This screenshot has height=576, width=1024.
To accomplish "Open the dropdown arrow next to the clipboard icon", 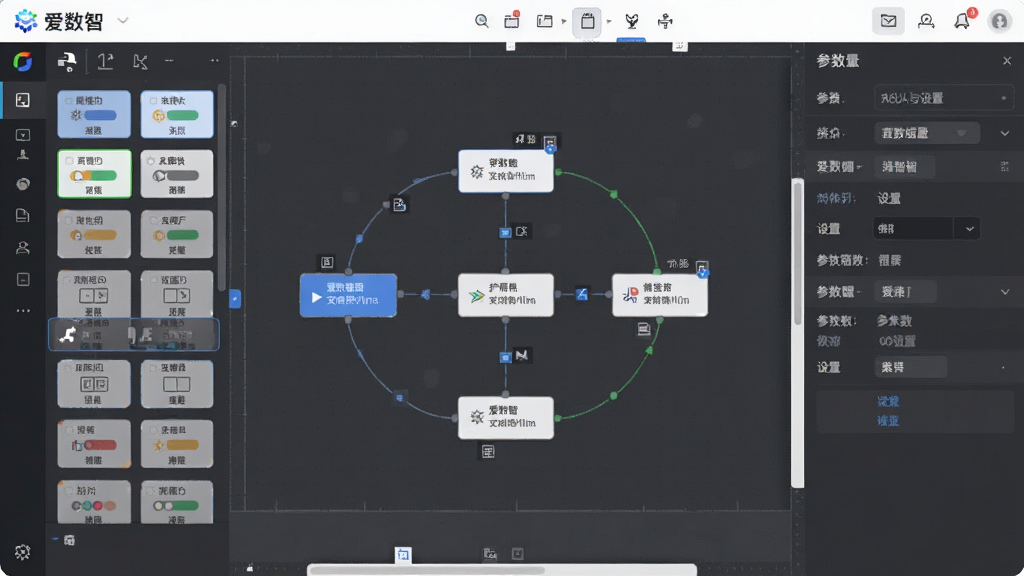I will pyautogui.click(x=609, y=22).
